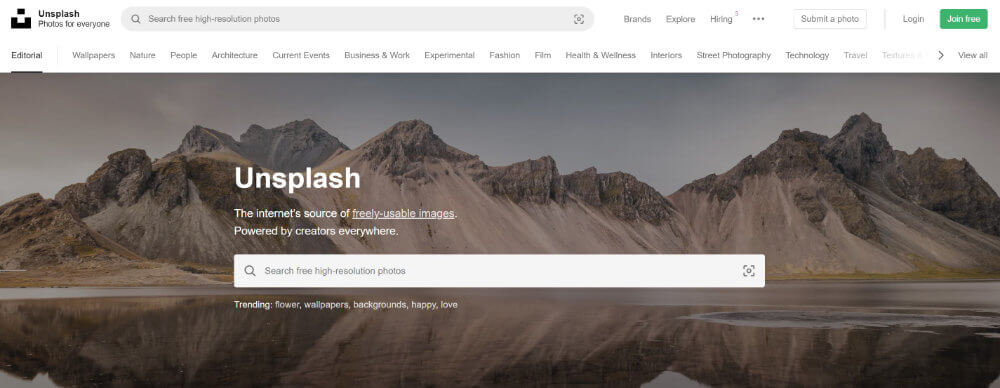Click the magnifier icon in hero search box

coord(250,271)
